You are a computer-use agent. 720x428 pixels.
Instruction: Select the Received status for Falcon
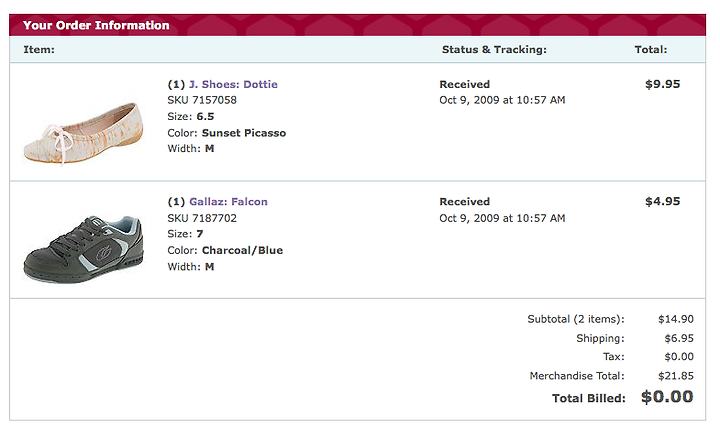465,202
